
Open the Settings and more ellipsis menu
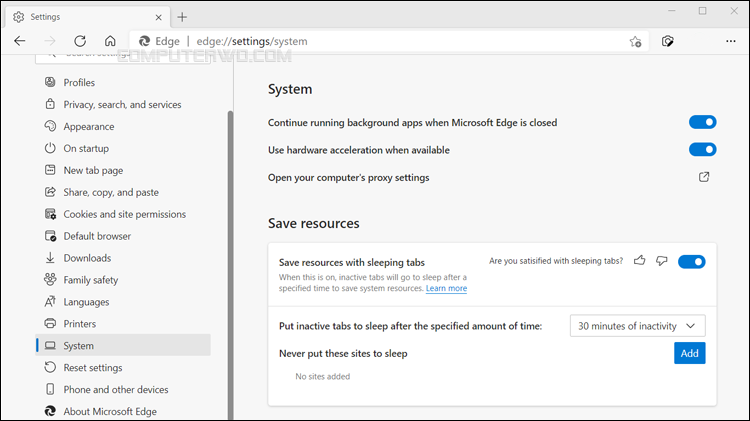pyautogui.click(x=730, y=41)
